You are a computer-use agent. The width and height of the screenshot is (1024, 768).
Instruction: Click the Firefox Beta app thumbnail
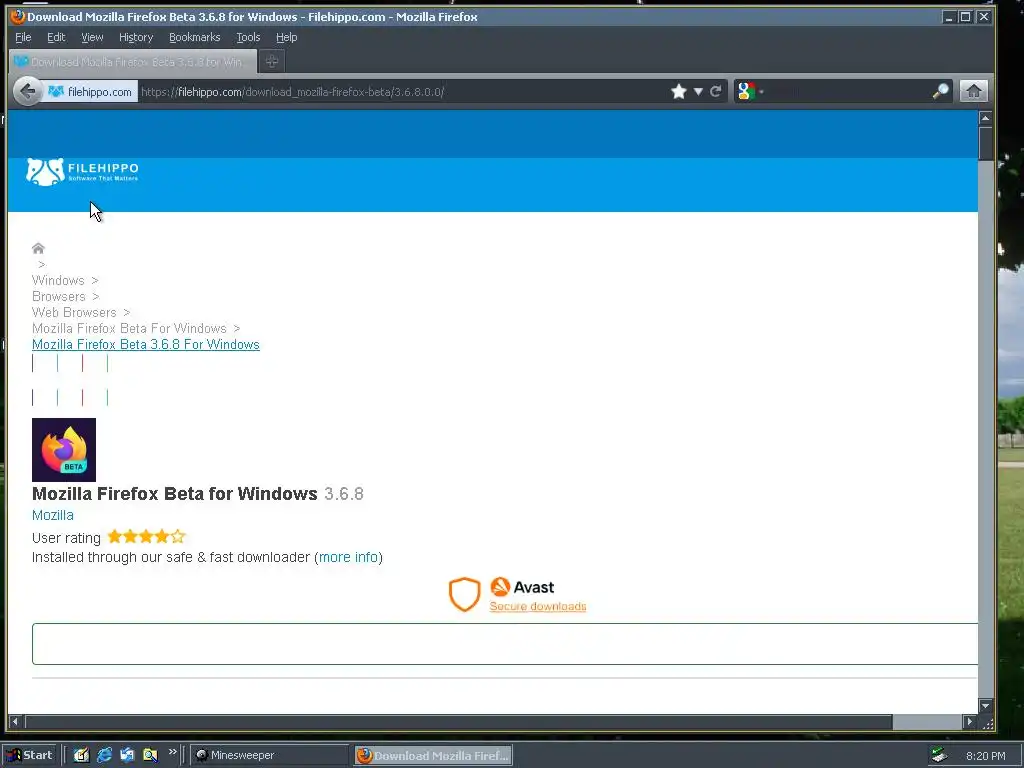click(64, 450)
